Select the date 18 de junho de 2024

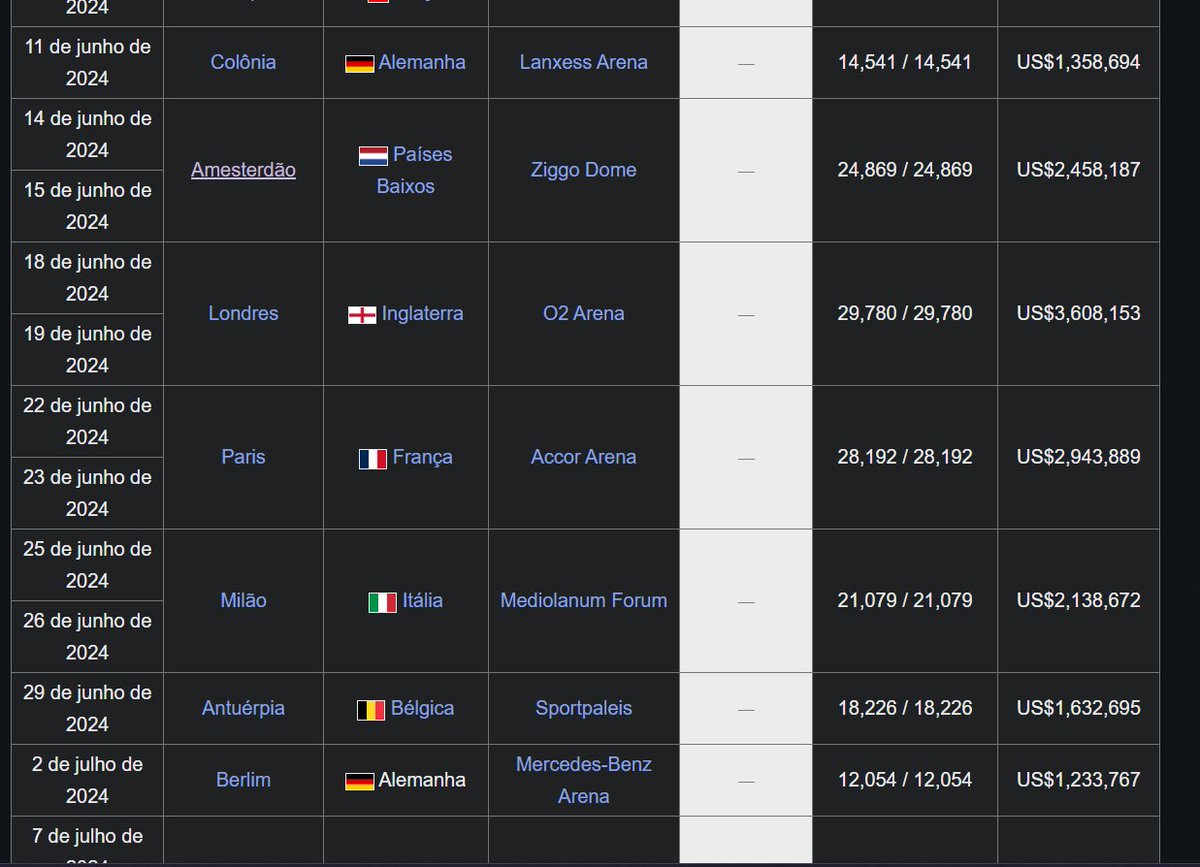pos(87,278)
